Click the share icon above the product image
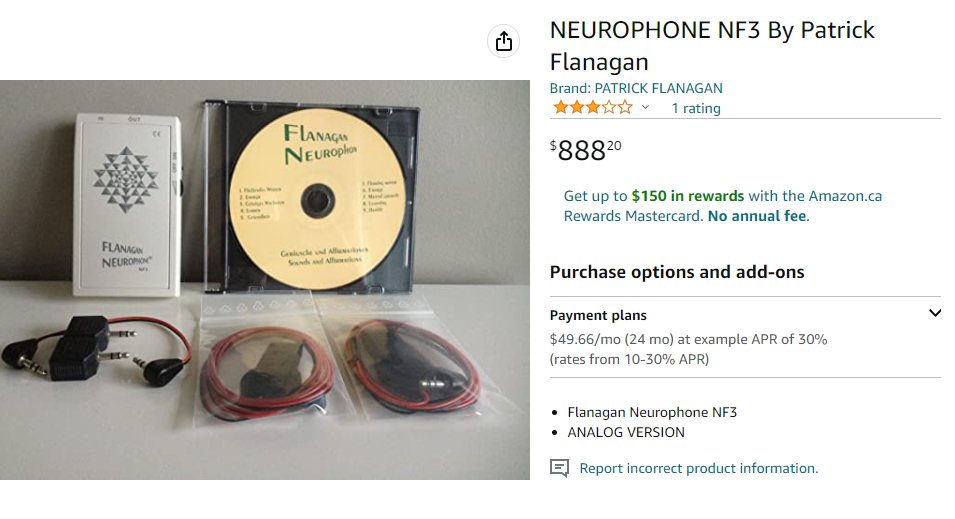955x519 pixels. (504, 41)
